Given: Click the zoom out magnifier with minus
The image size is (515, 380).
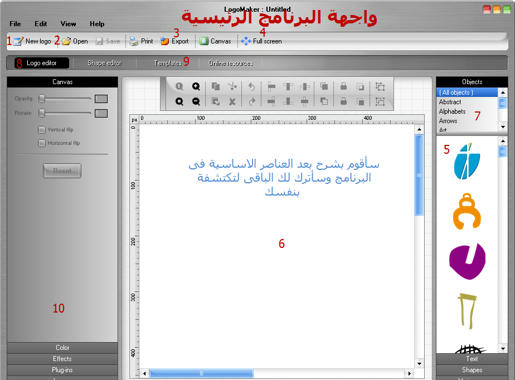Looking at the screenshot, I should [196, 101].
